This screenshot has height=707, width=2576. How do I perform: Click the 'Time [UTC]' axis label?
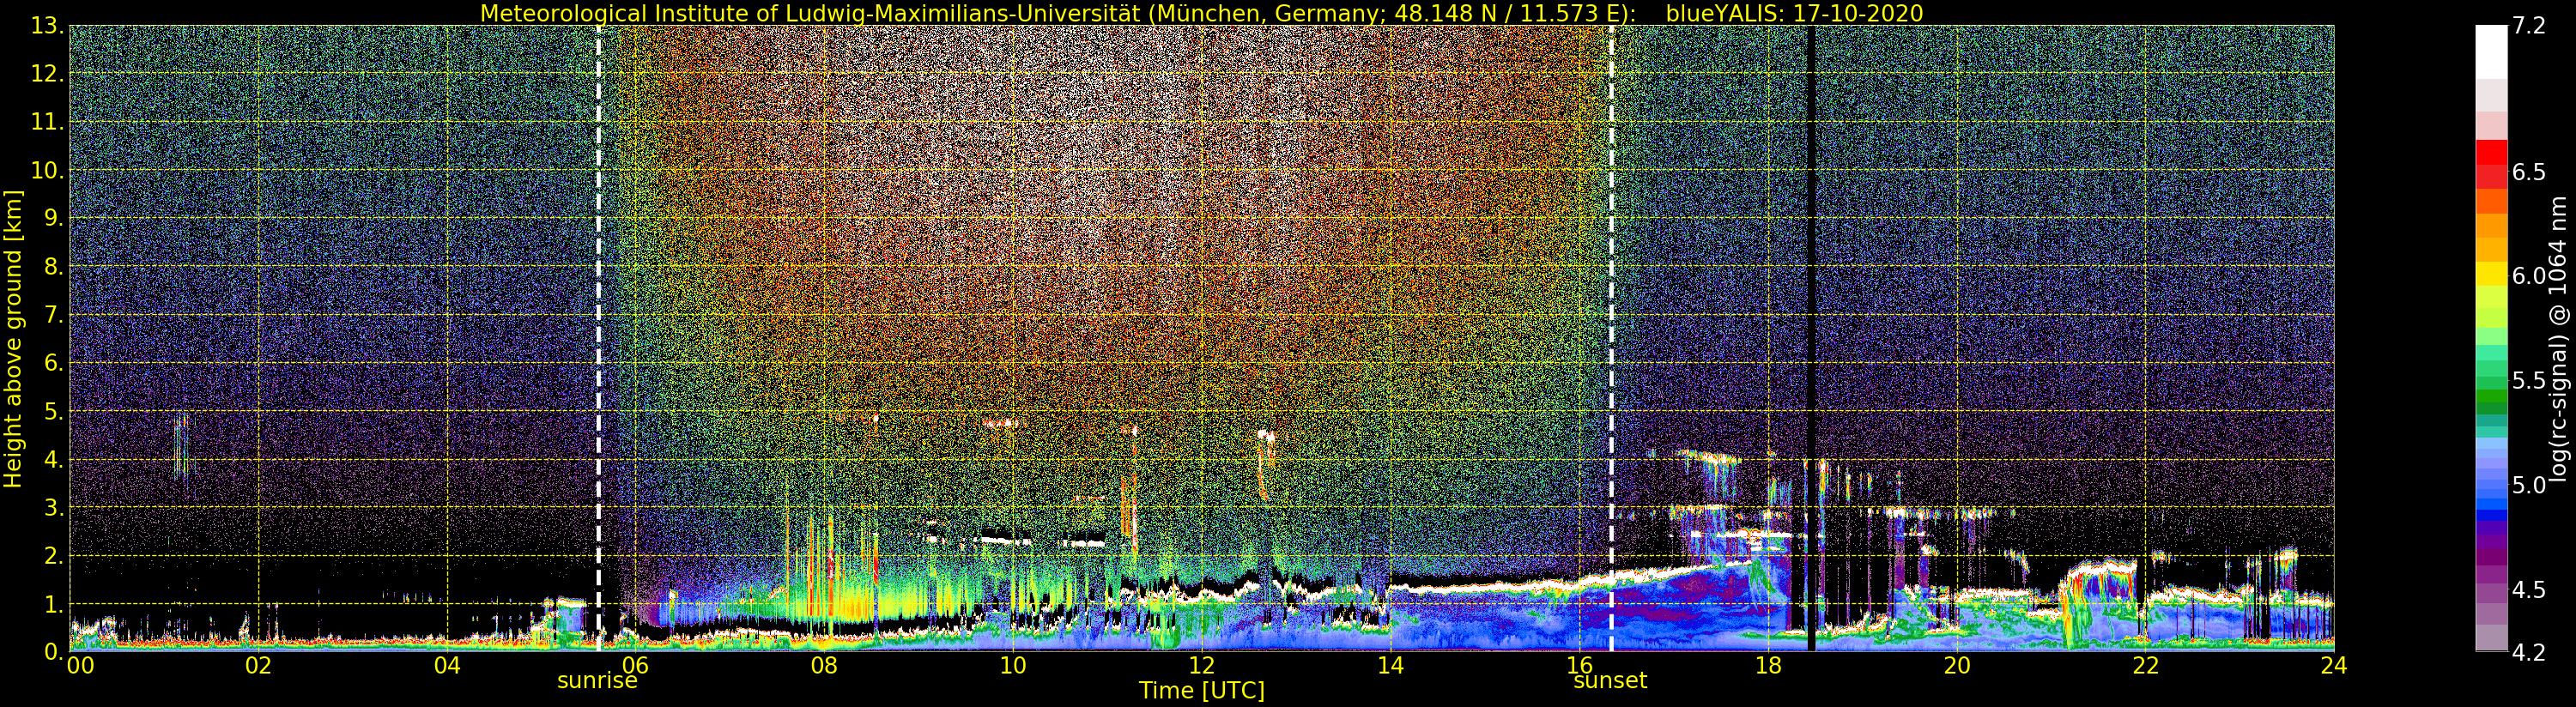tap(1202, 691)
